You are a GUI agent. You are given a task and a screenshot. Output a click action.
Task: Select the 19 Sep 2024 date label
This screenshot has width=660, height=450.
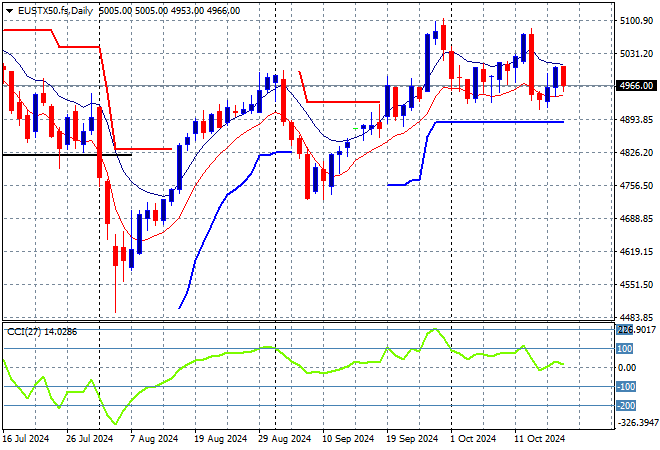412,439
